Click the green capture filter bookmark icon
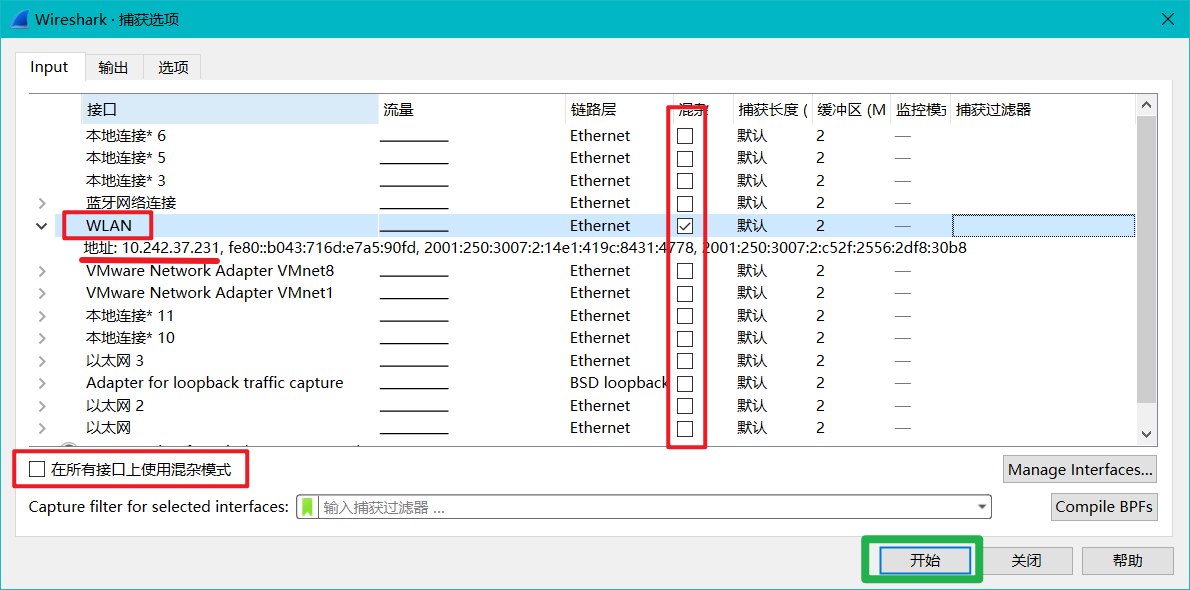Screen dimensions: 1190x590 (x=308, y=507)
